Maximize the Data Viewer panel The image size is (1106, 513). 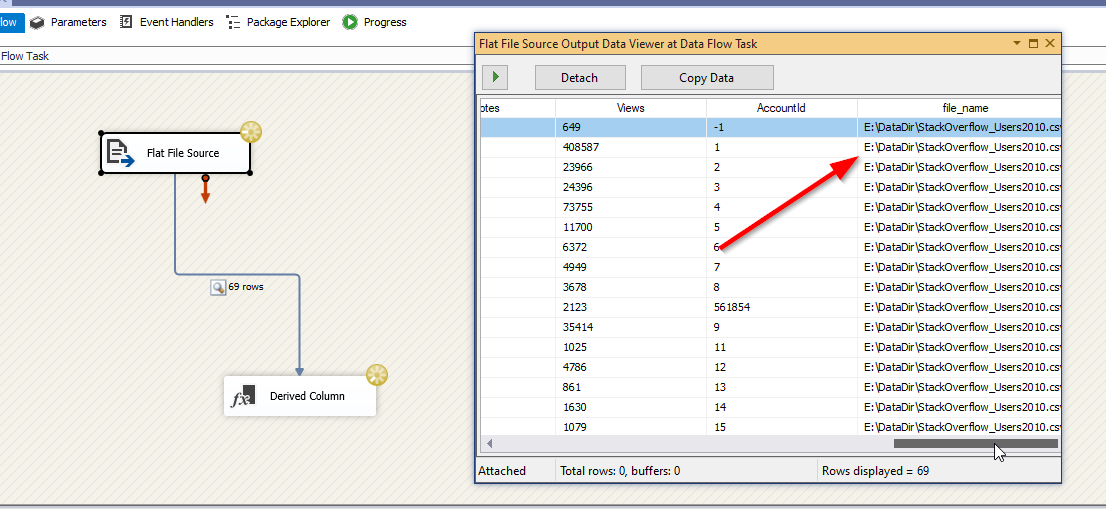1033,44
